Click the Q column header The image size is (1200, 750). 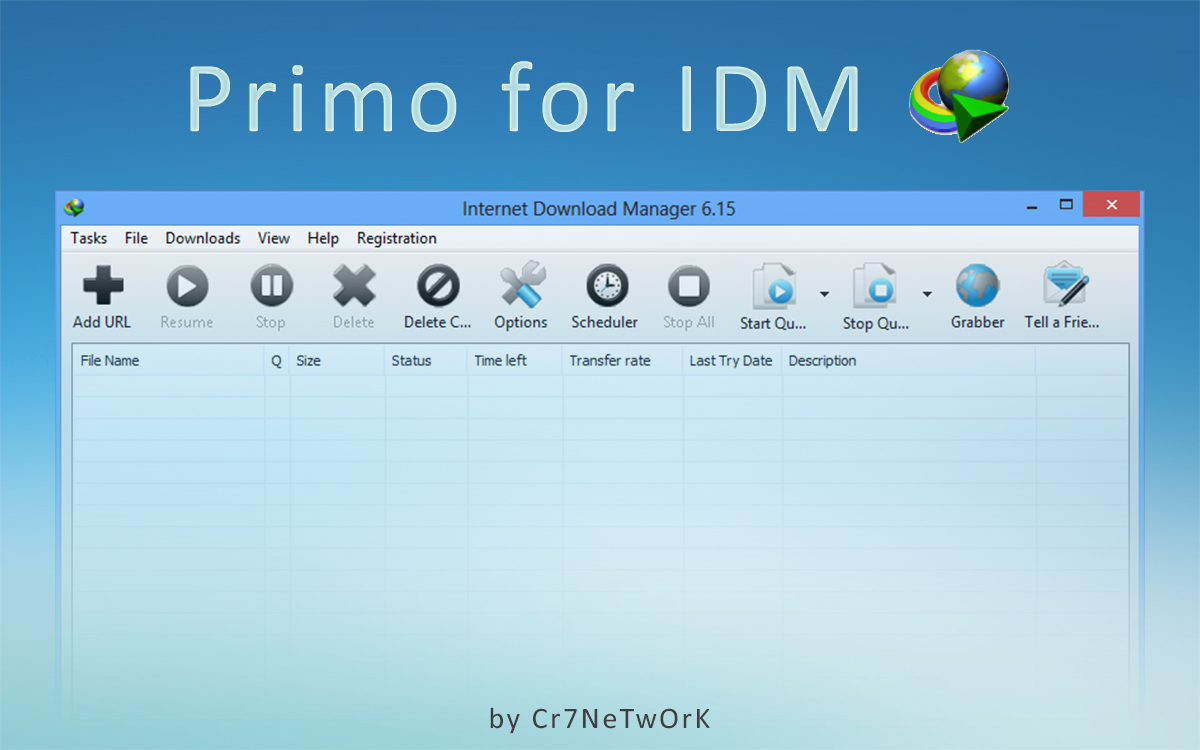[277, 361]
